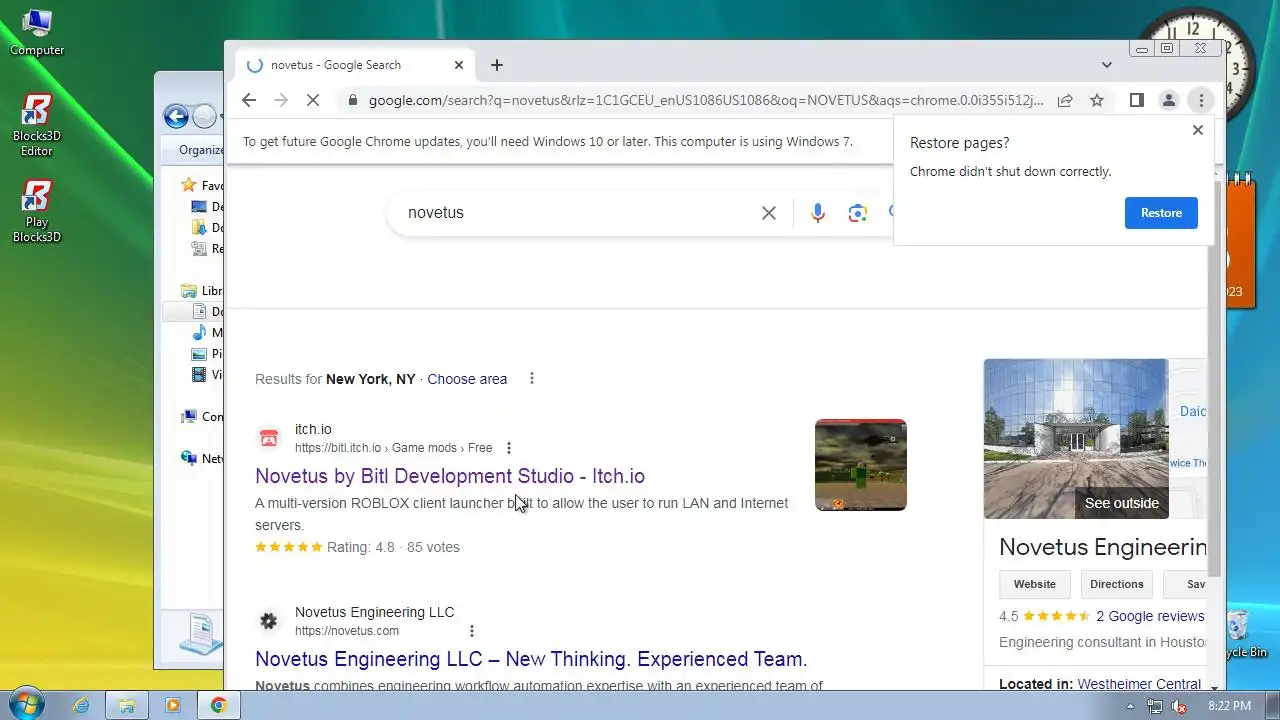Viewport: 1280px width, 720px height.
Task: Open Novetus by Bitl Development Studio result
Action: tap(450, 476)
